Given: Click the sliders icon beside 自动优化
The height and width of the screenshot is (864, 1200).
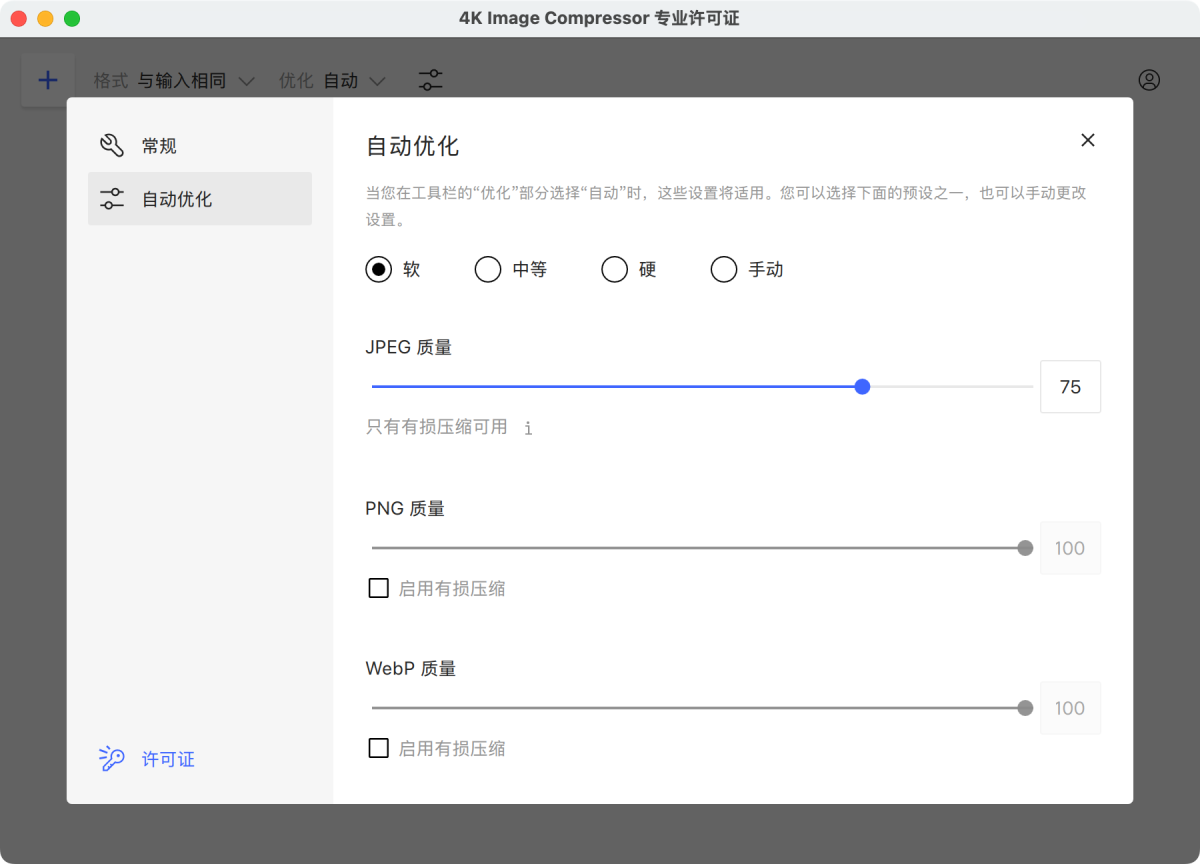Looking at the screenshot, I should click(x=112, y=199).
